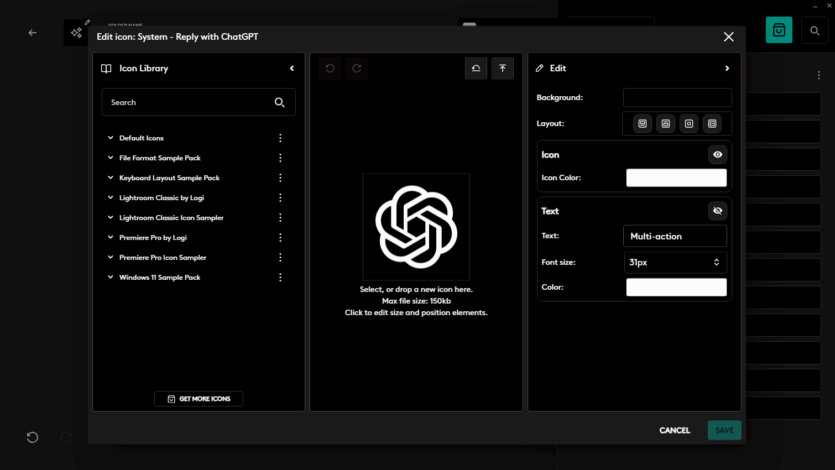
Task: Click the ChatGPT icon preview
Action: [416, 226]
